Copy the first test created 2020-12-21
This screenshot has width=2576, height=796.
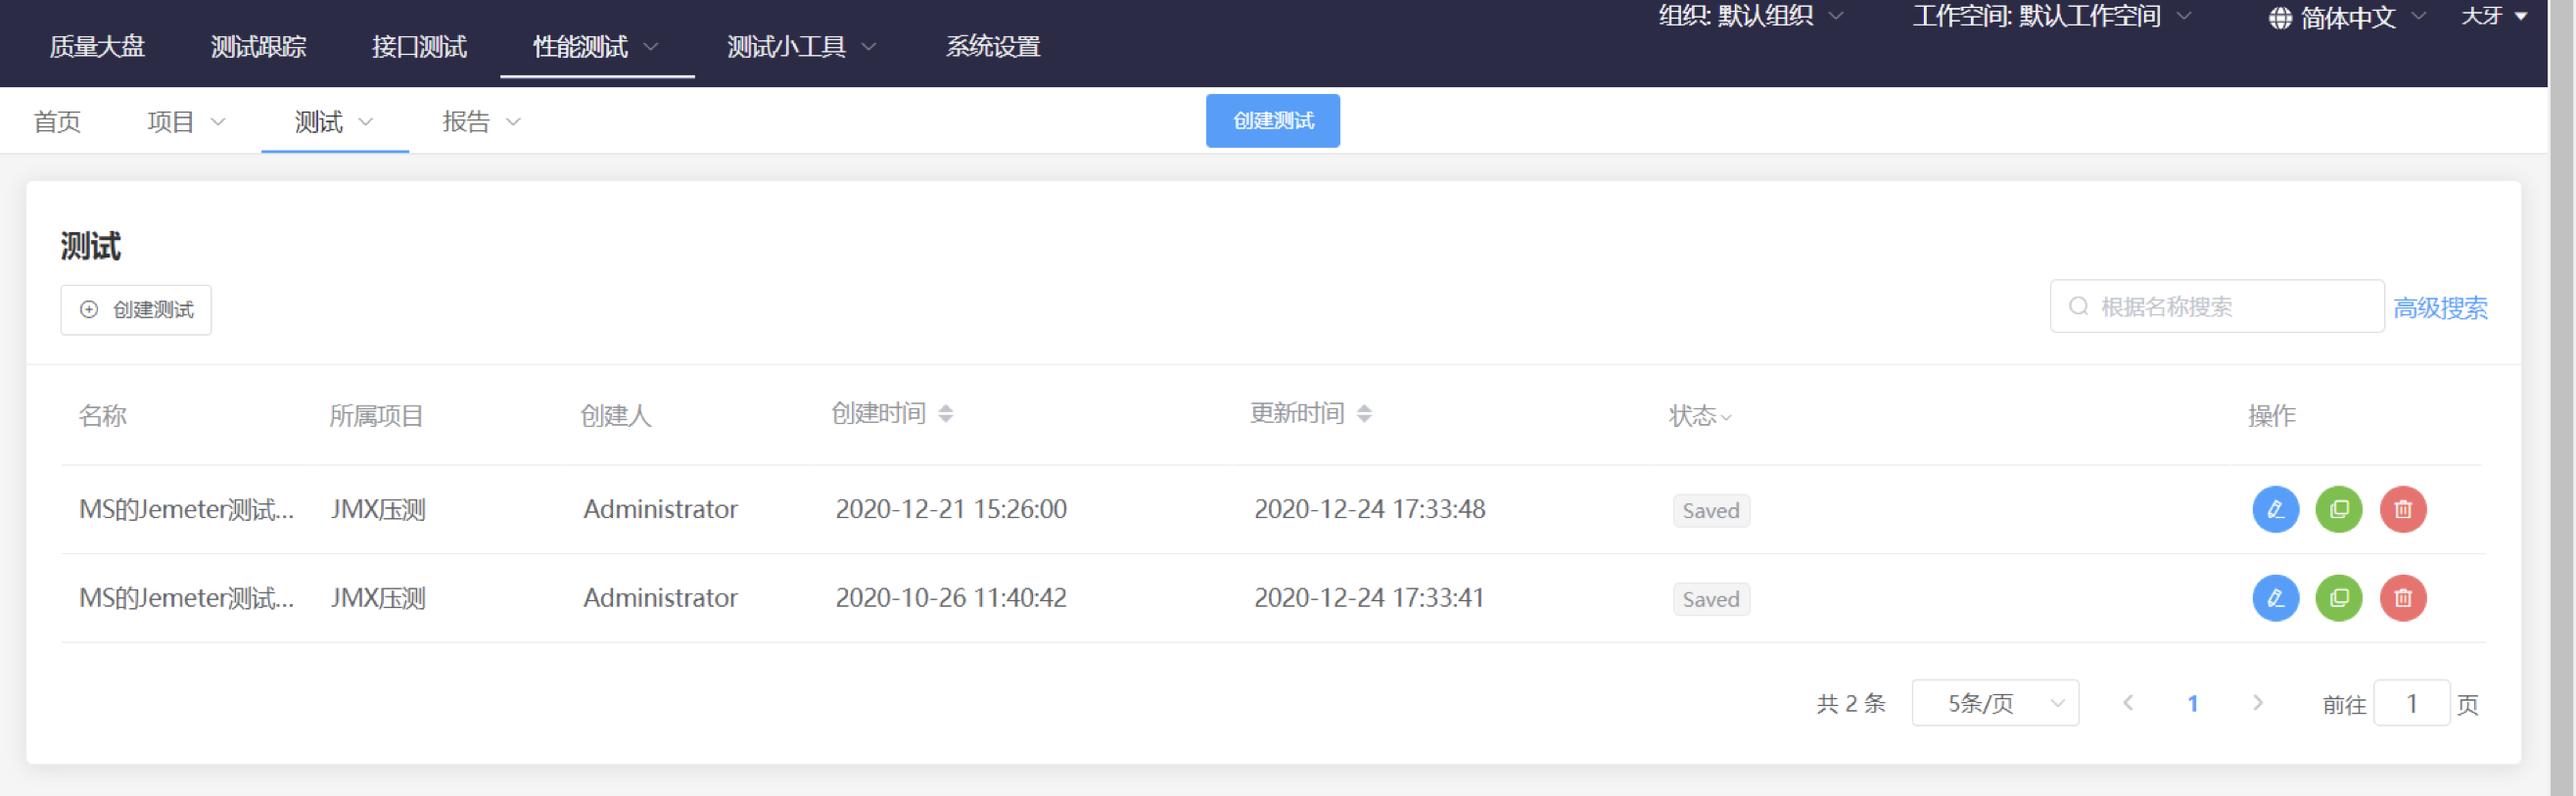[2338, 510]
